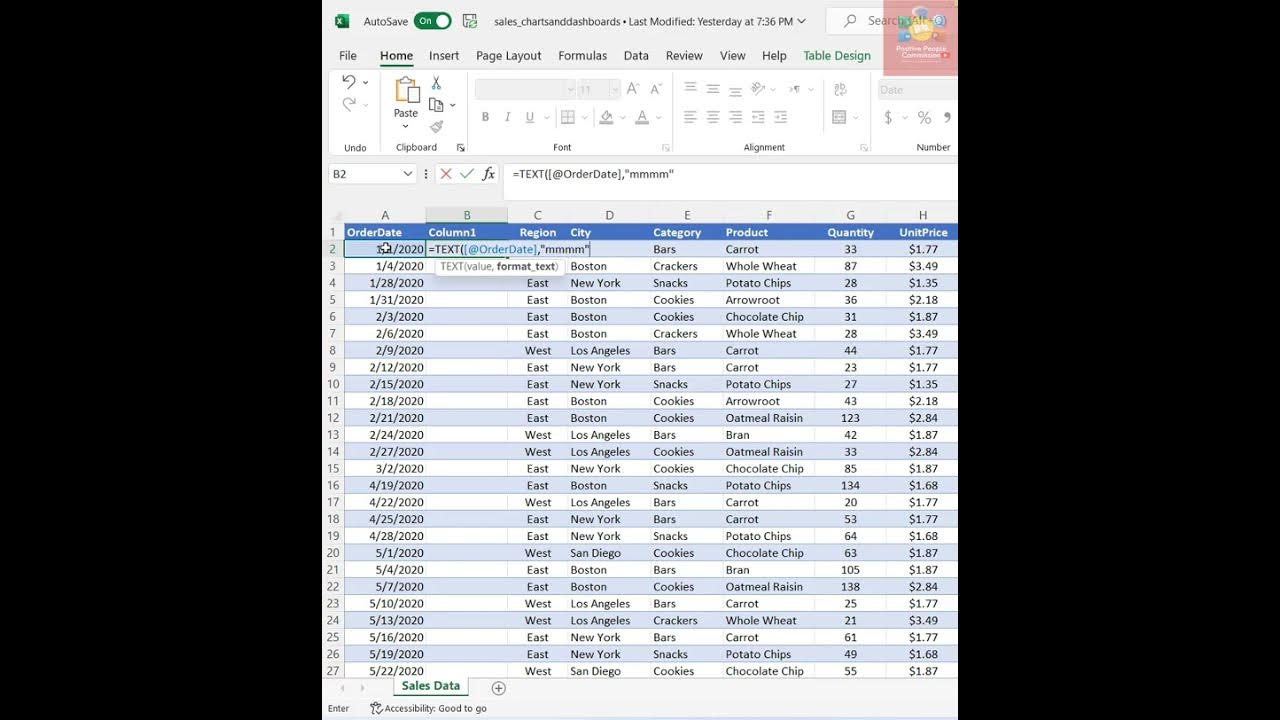Click Accessibility: Good to go status
This screenshot has width=1280, height=720.
point(428,708)
